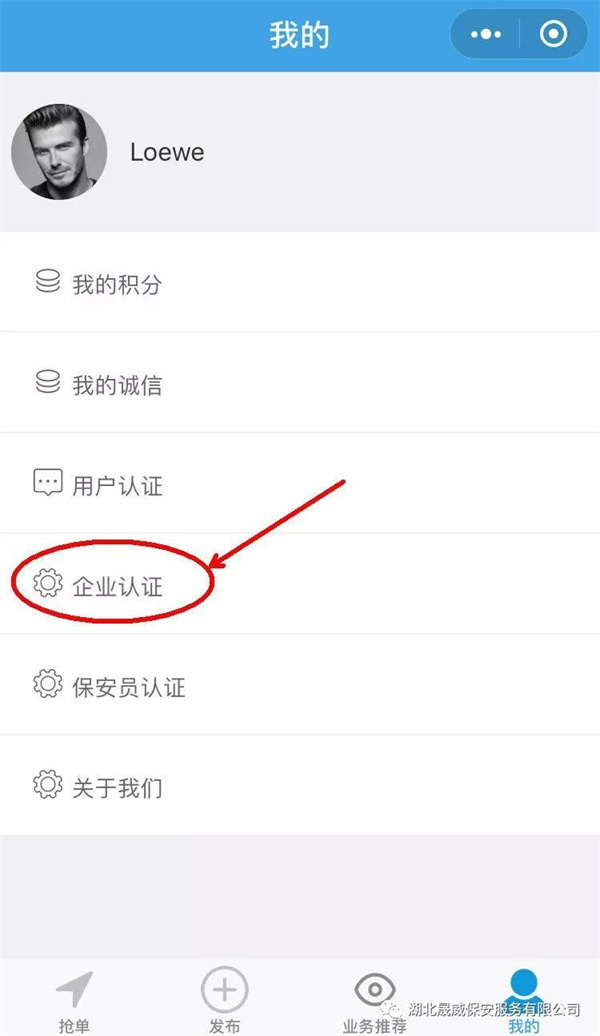Open 企业认证 text label
The height and width of the screenshot is (1036, 600).
click(x=117, y=586)
